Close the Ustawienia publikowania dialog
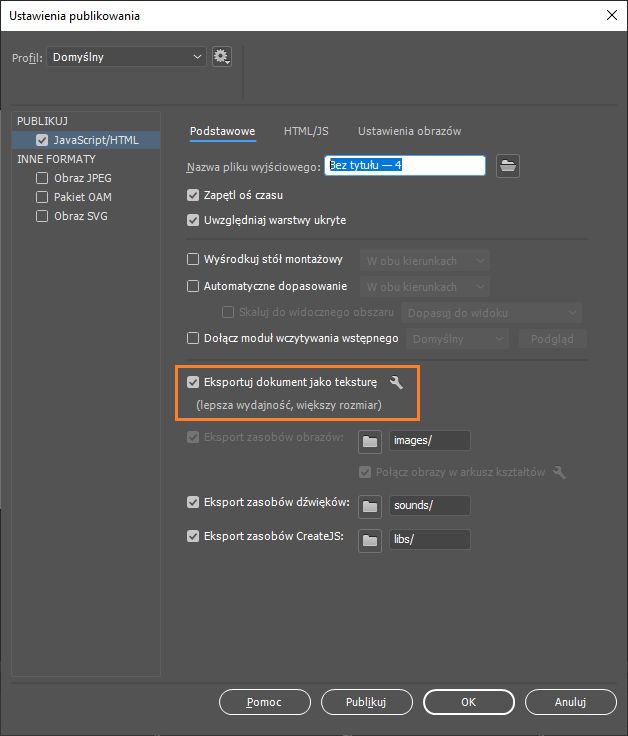The width and height of the screenshot is (628, 736). click(610, 15)
